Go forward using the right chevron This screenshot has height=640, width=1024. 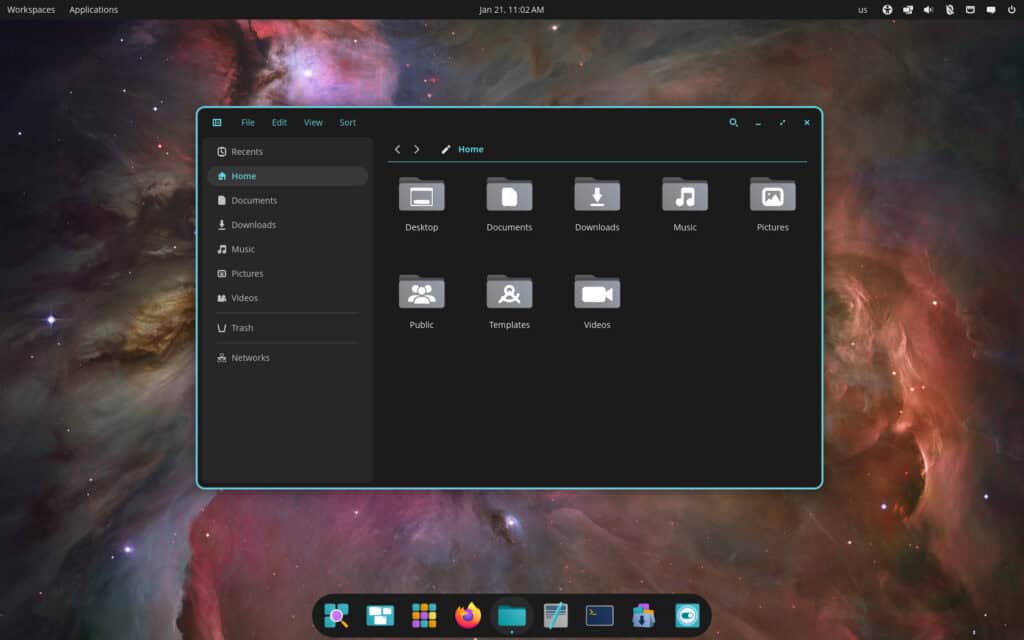tap(417, 148)
